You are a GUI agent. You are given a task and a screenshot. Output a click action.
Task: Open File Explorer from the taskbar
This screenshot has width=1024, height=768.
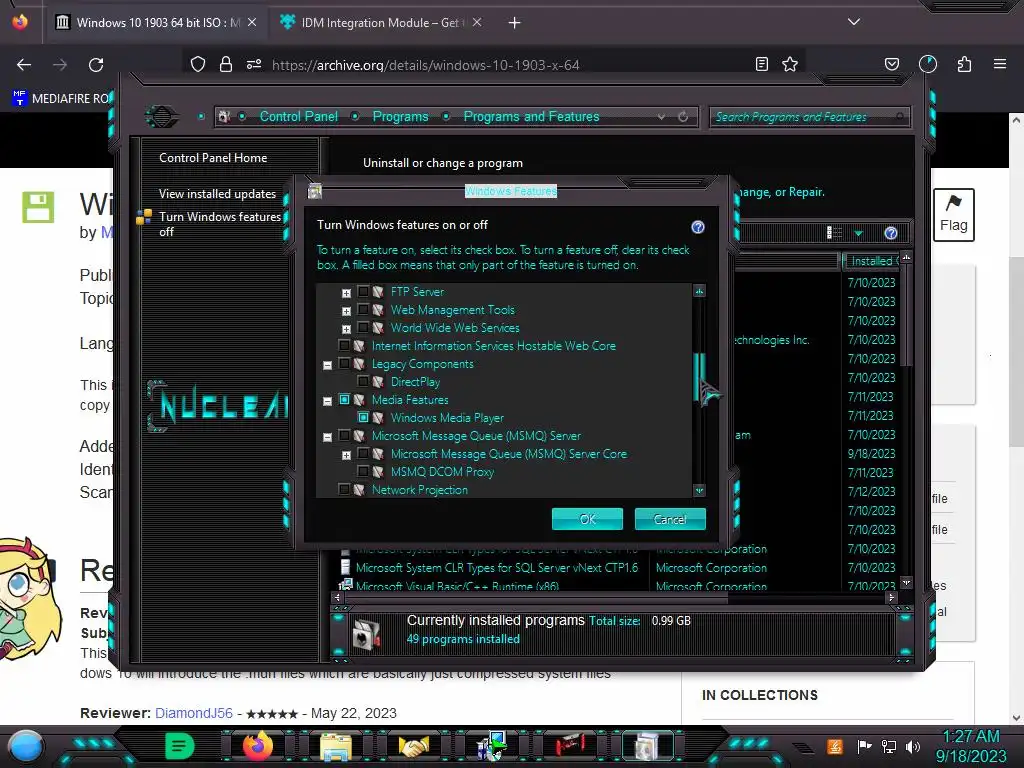336,746
